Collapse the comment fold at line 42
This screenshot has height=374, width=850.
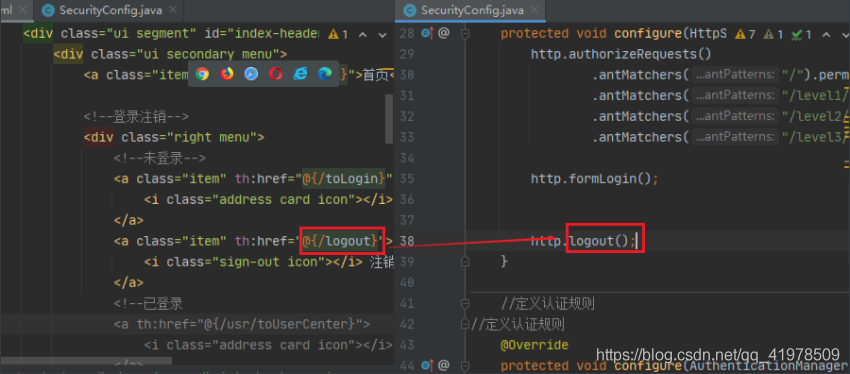465,324
